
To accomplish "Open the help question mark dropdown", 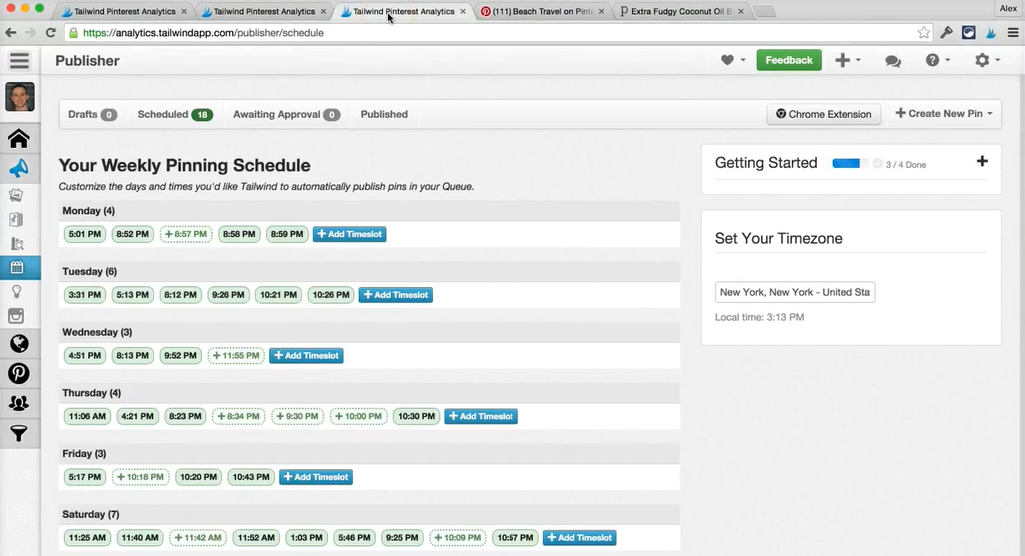I will tap(937, 60).
